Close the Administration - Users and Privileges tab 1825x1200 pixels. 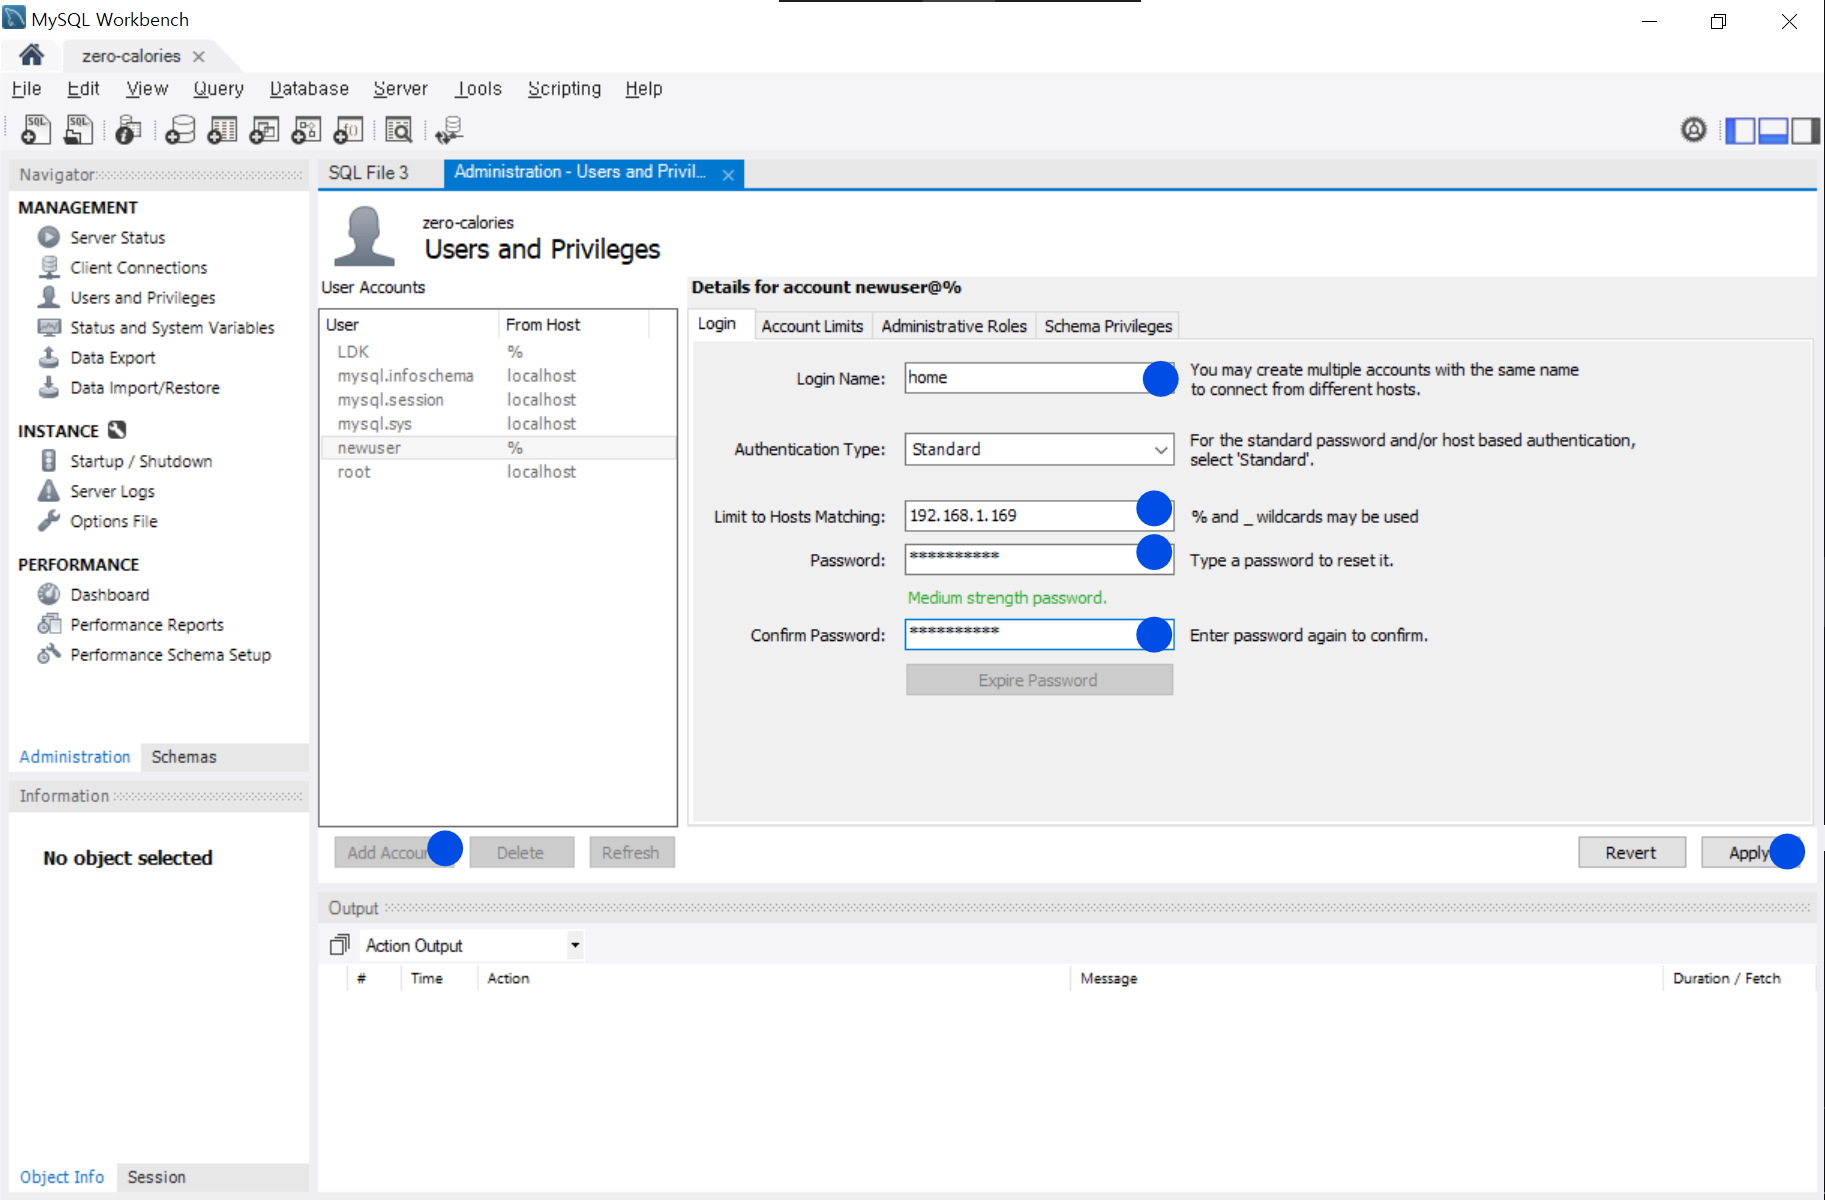[x=729, y=175]
